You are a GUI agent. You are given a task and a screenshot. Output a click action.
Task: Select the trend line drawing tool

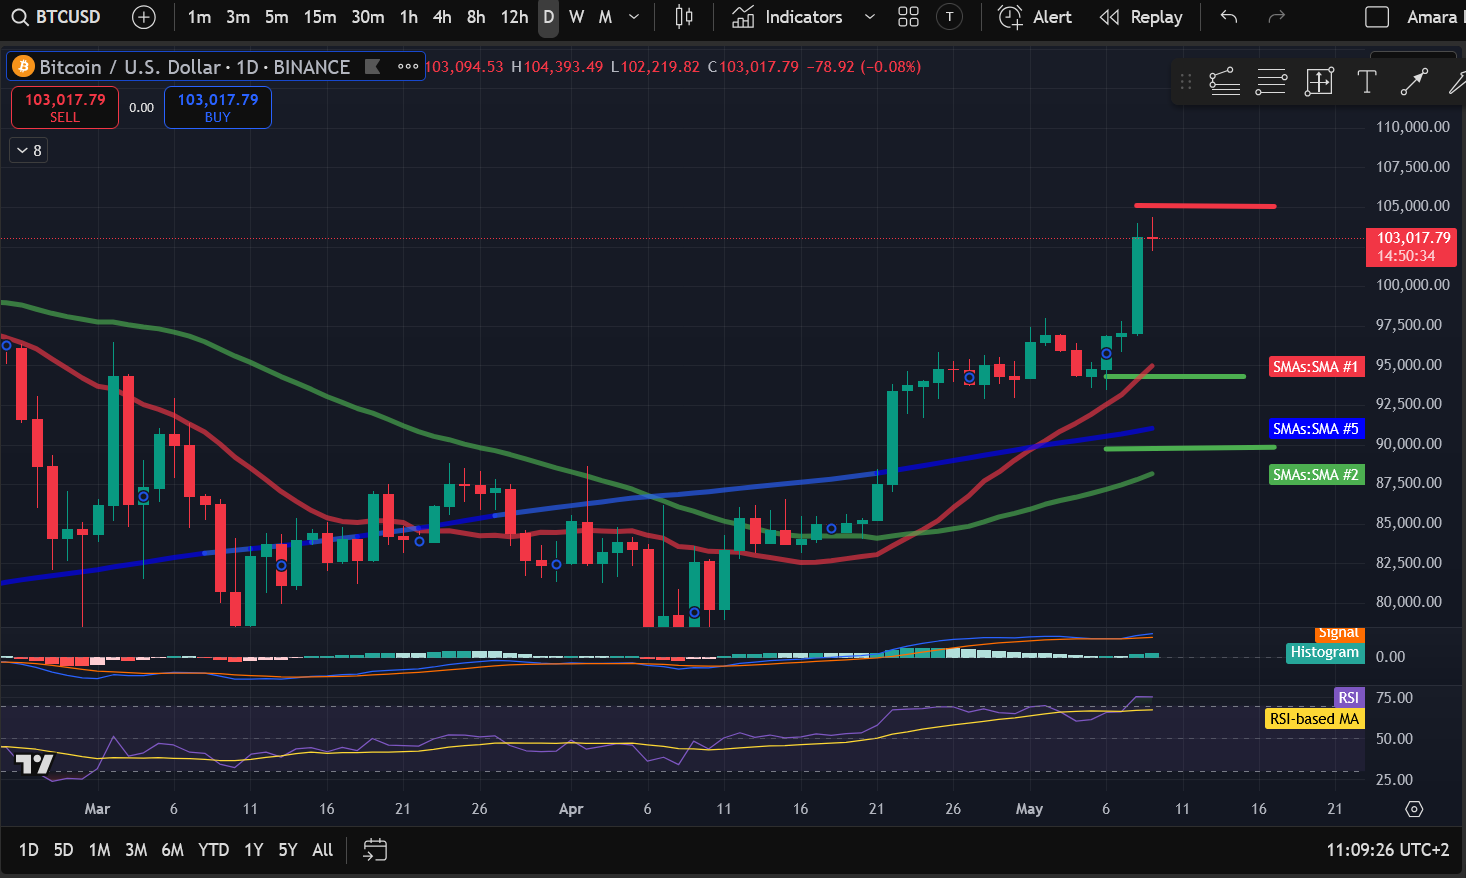pyautogui.click(x=1413, y=82)
